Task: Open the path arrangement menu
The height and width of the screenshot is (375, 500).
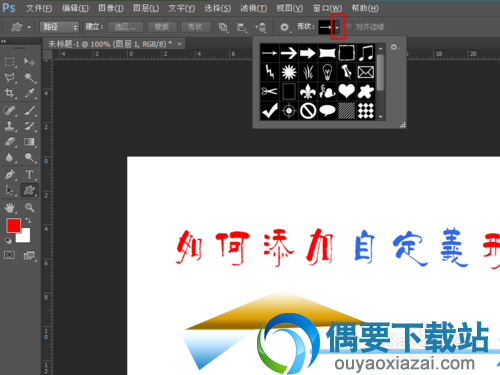Action: point(261,27)
